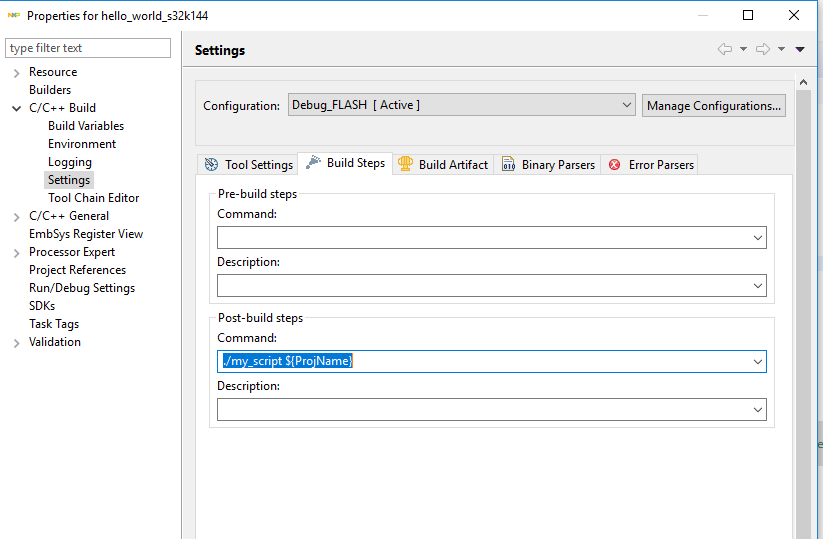Open the Tool Chain Editor page
The width and height of the screenshot is (823, 539).
(93, 198)
